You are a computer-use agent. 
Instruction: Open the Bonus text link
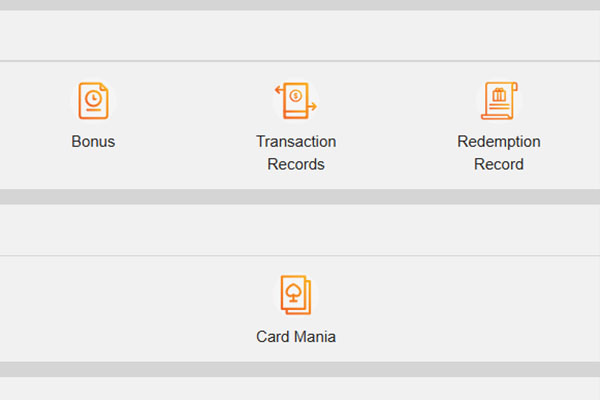93,142
